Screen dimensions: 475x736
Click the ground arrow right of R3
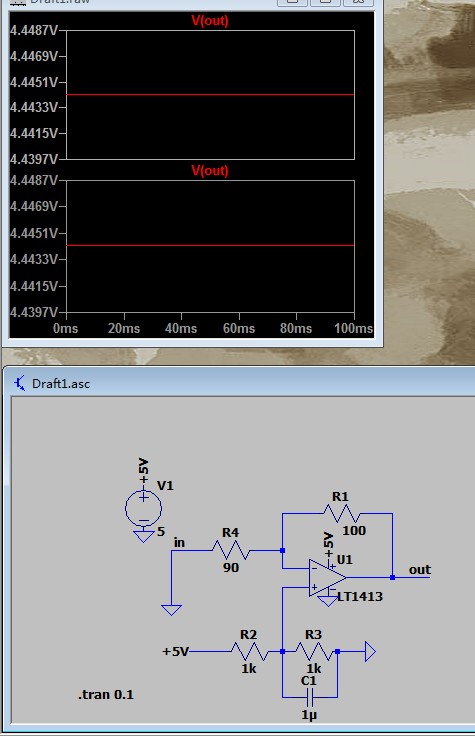(370, 652)
